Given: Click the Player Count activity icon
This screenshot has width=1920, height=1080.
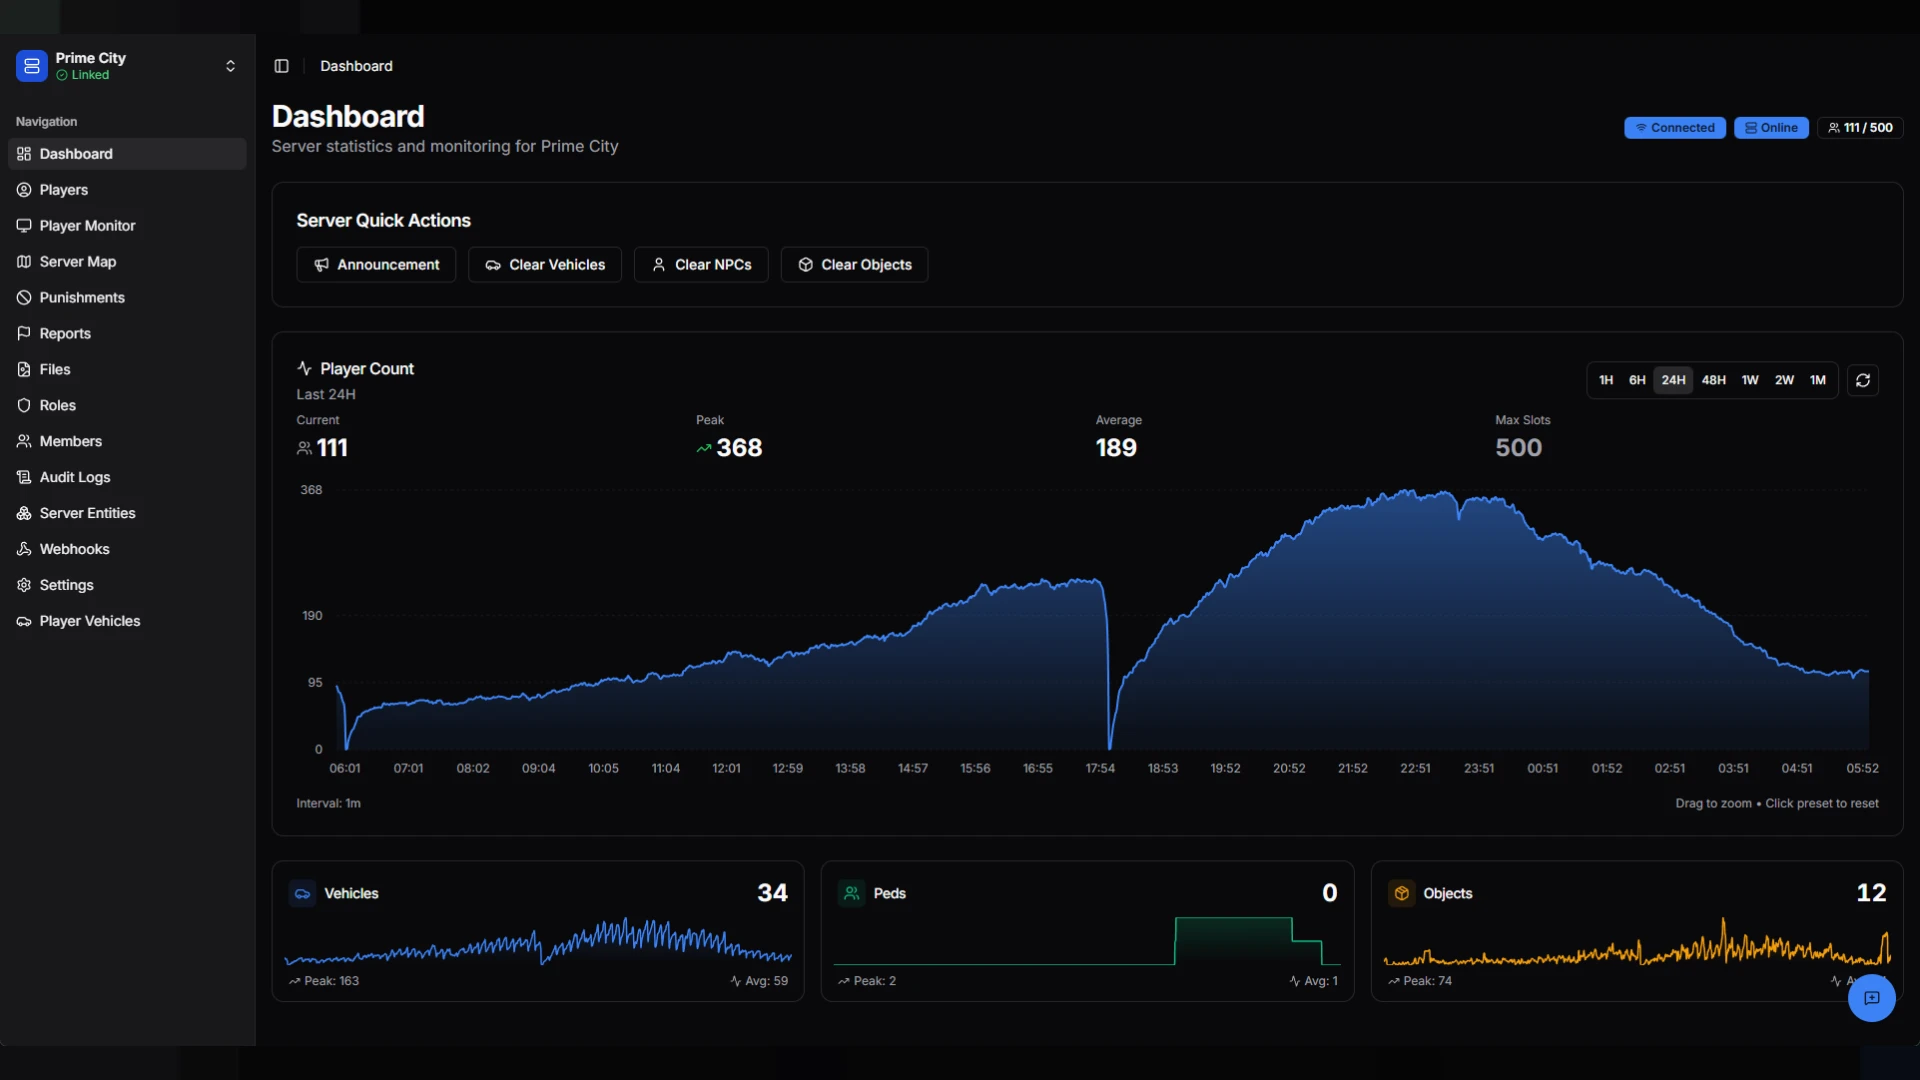Looking at the screenshot, I should (304, 368).
